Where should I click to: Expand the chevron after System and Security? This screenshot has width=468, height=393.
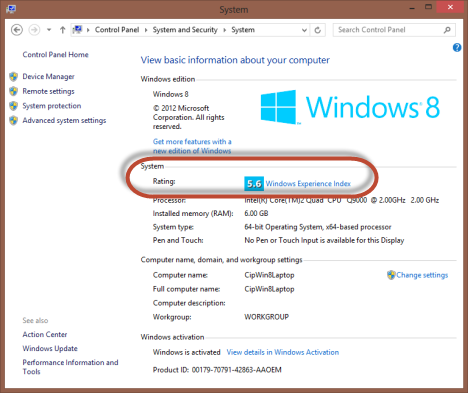(x=225, y=30)
